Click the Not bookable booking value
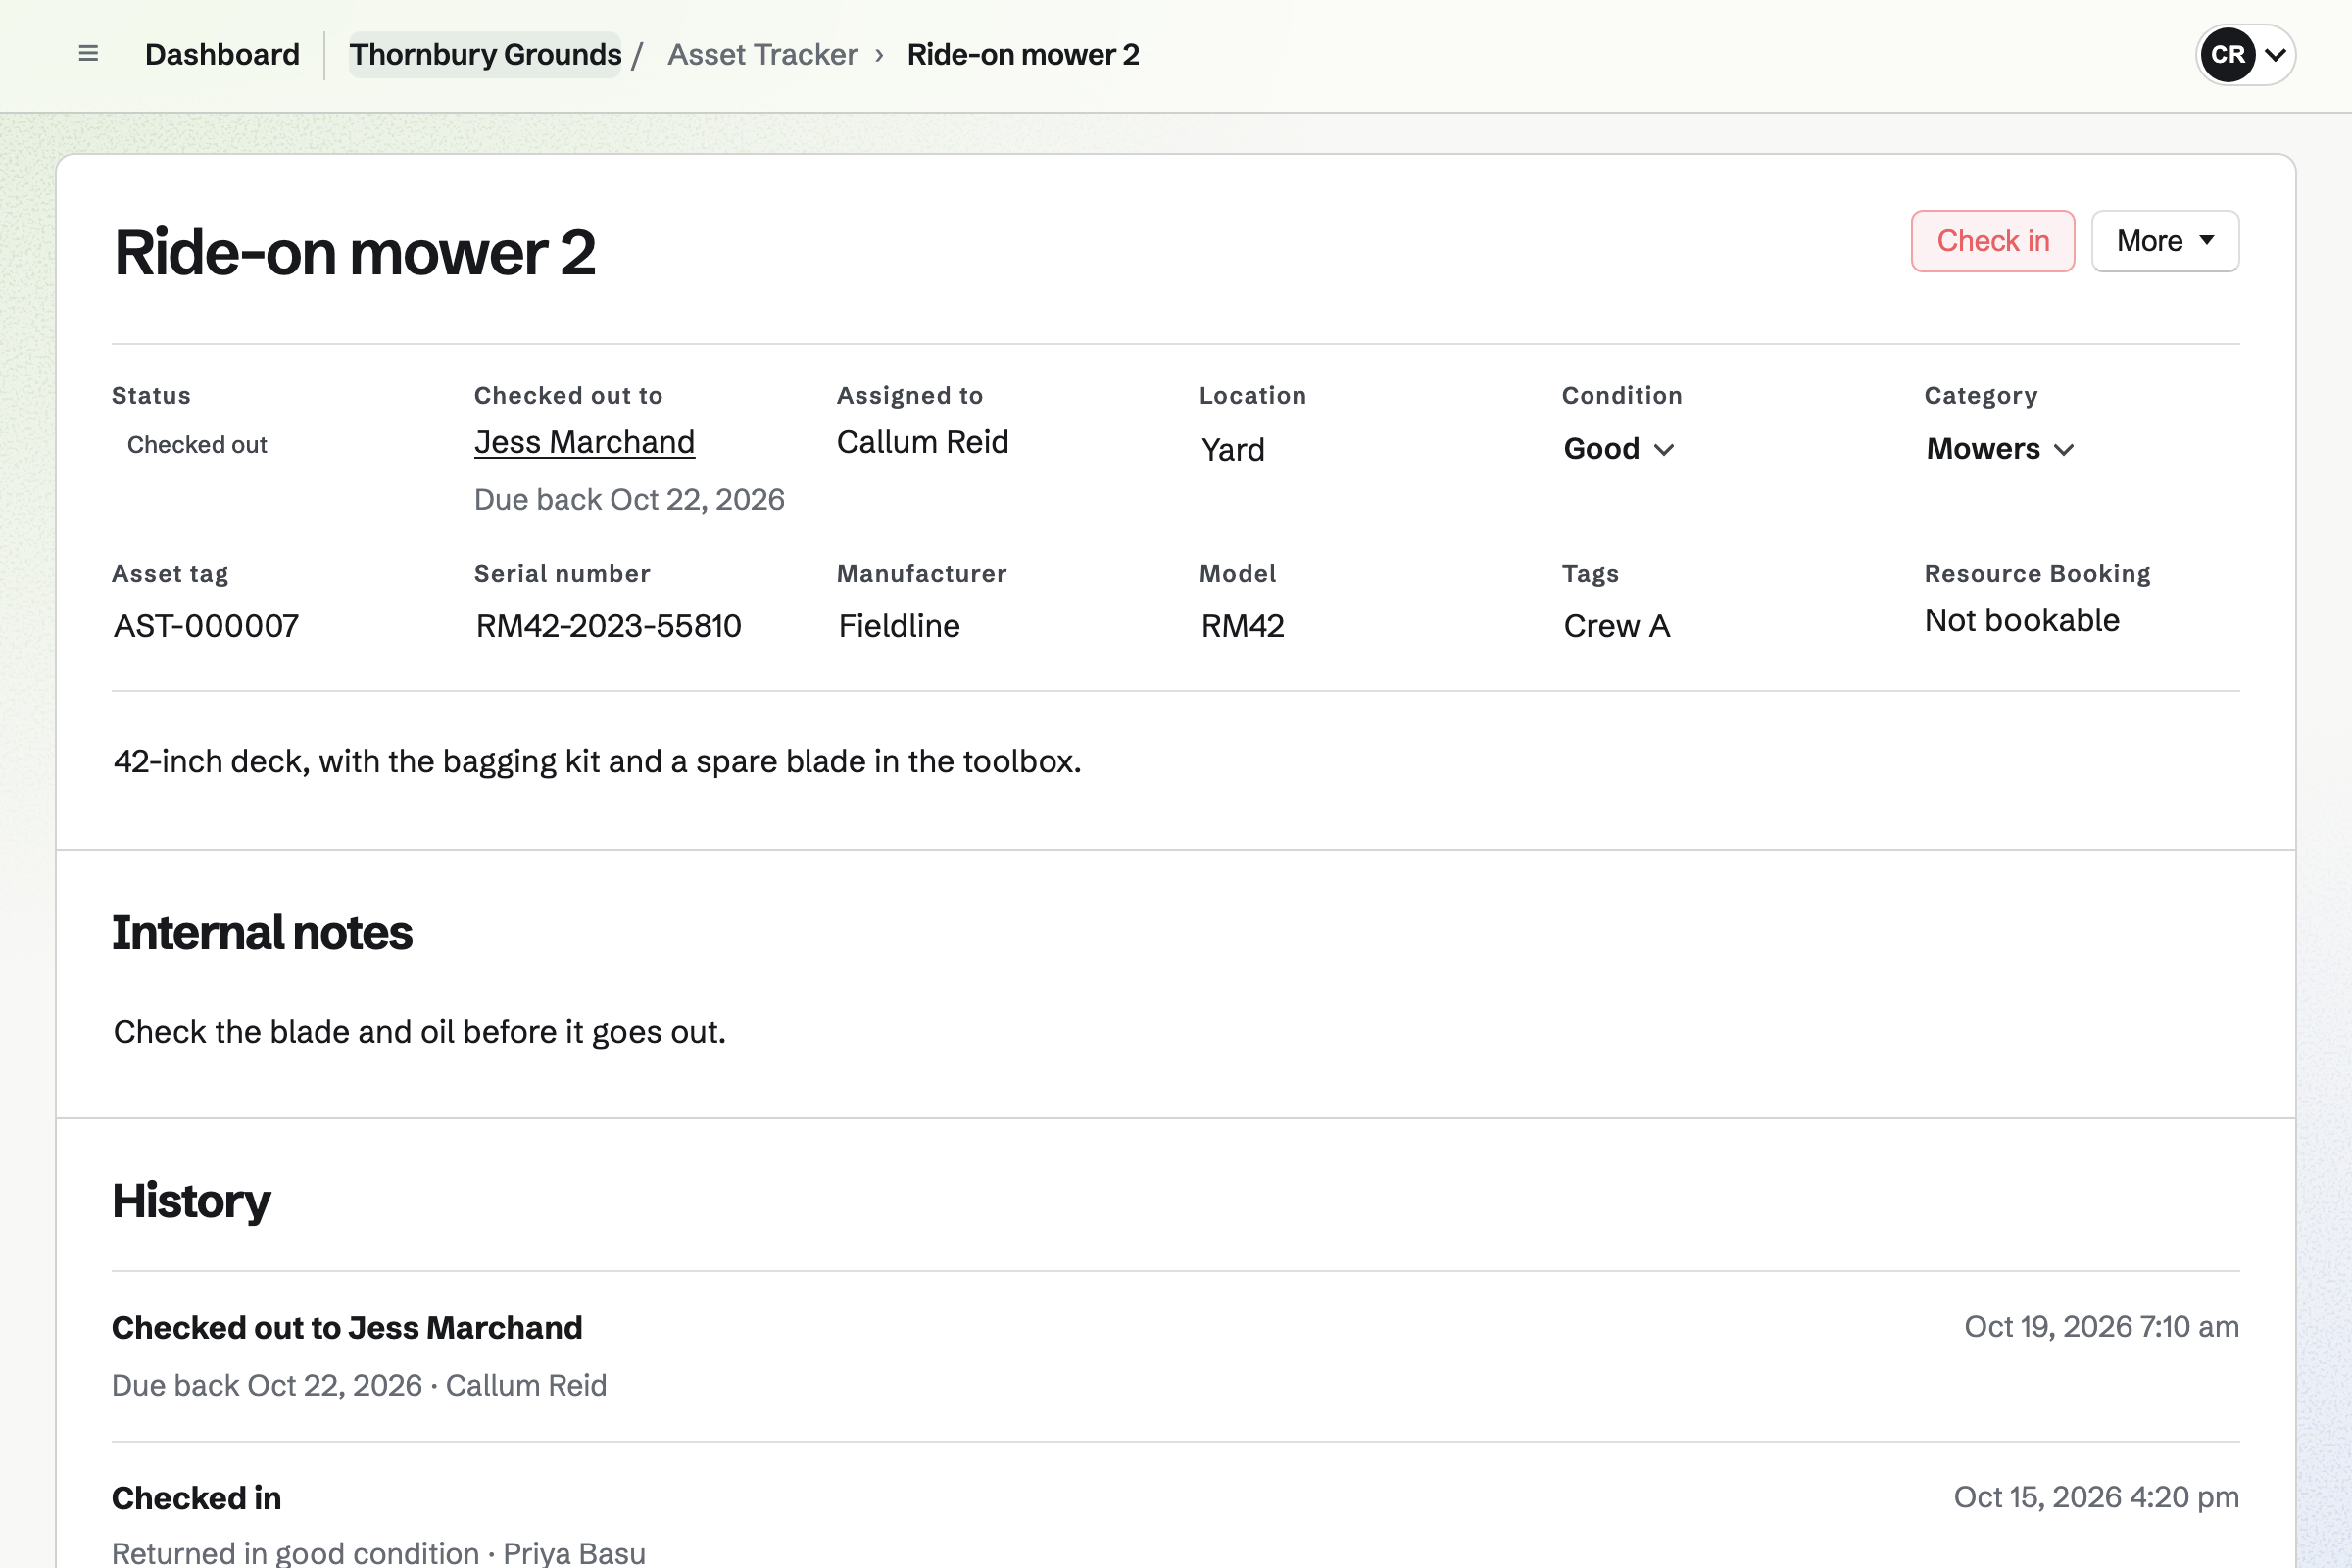 pyautogui.click(x=2022, y=621)
